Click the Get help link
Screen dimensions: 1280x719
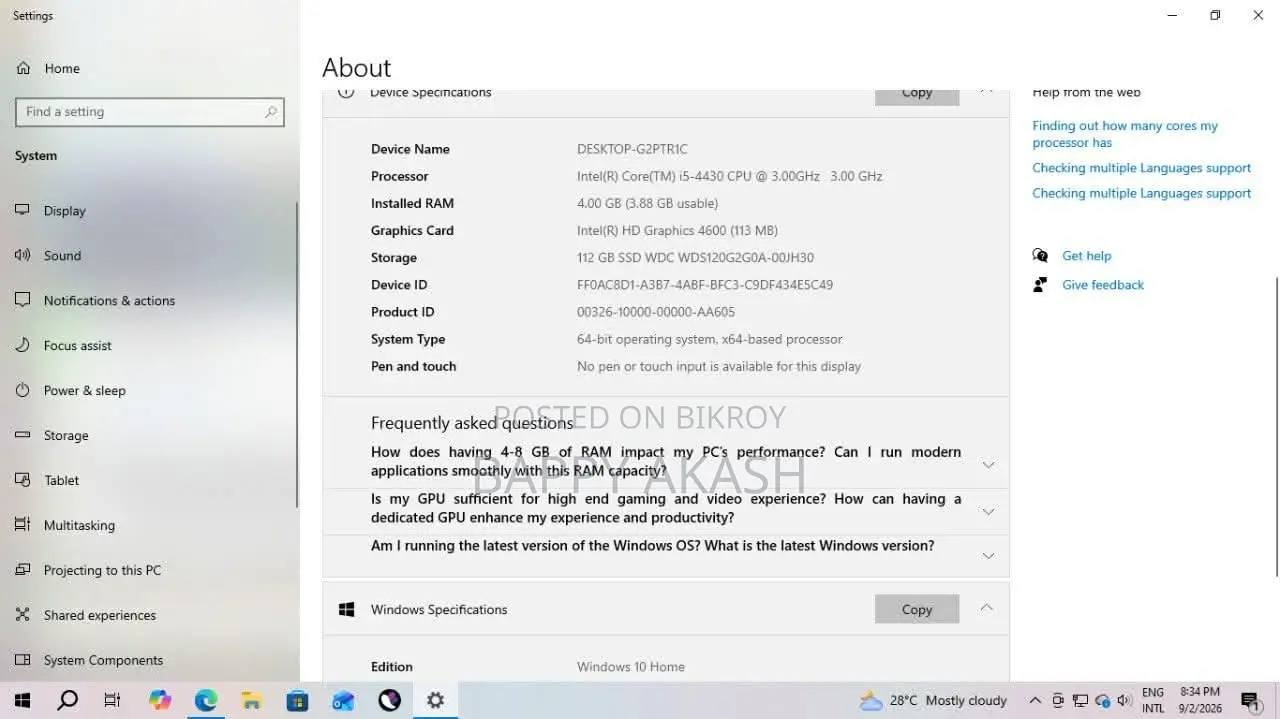pos(1086,256)
